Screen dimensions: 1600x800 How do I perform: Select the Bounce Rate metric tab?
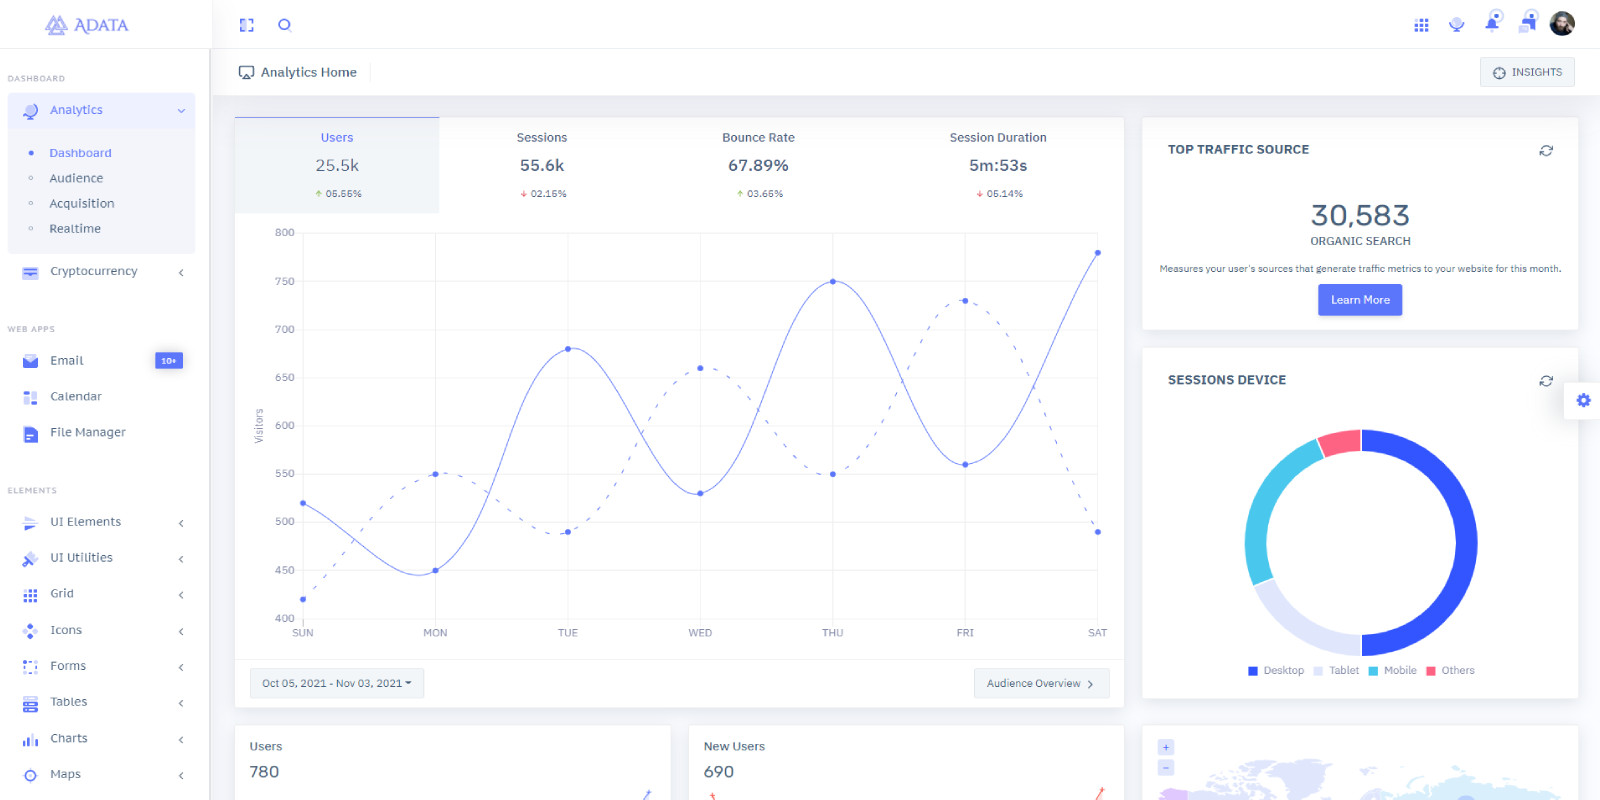point(758,164)
